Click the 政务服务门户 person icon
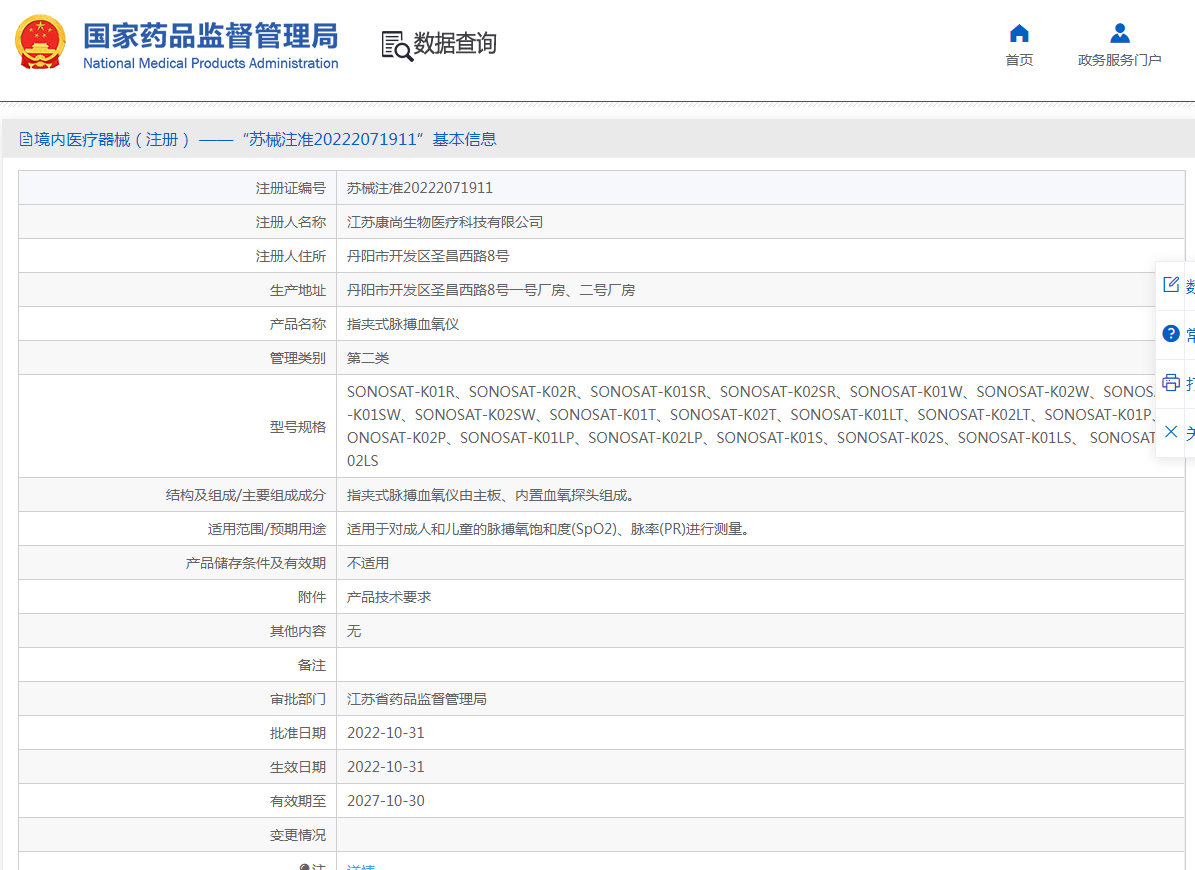1195x870 pixels. [x=1120, y=31]
